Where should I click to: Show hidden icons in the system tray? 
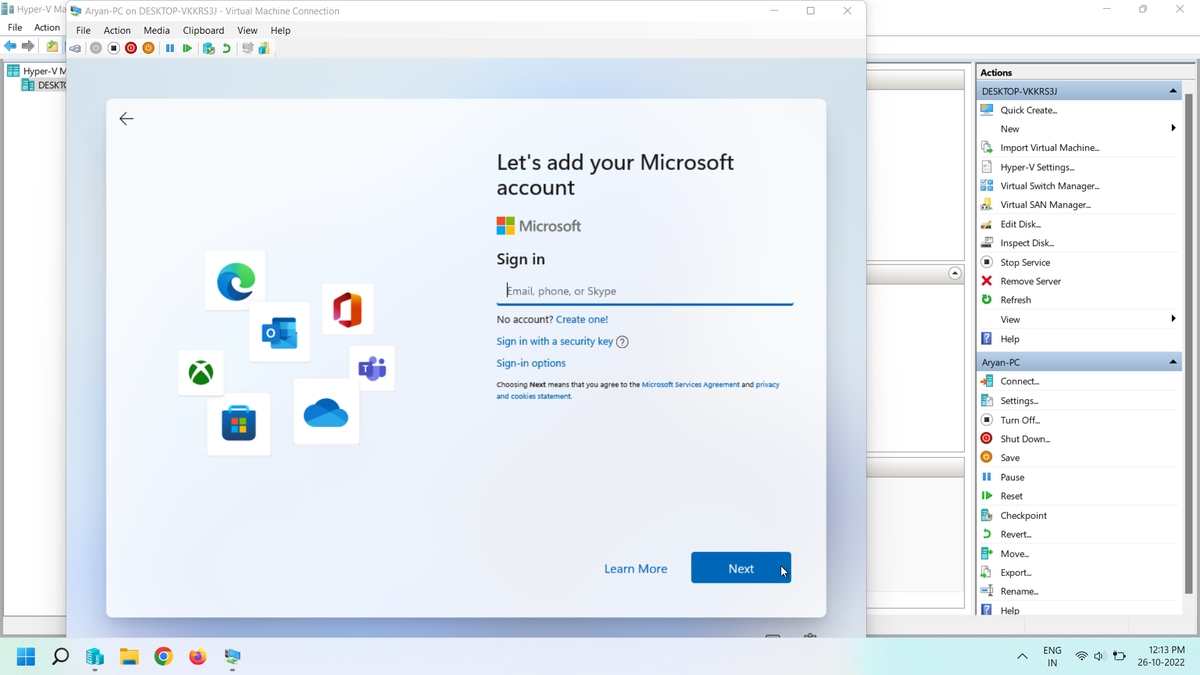[1022, 656]
